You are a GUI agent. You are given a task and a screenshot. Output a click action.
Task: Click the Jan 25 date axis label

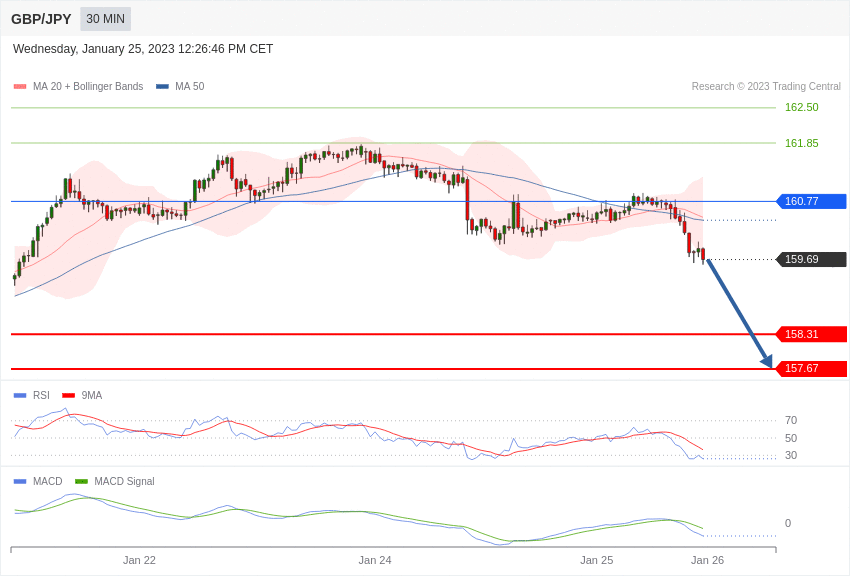(x=596, y=560)
